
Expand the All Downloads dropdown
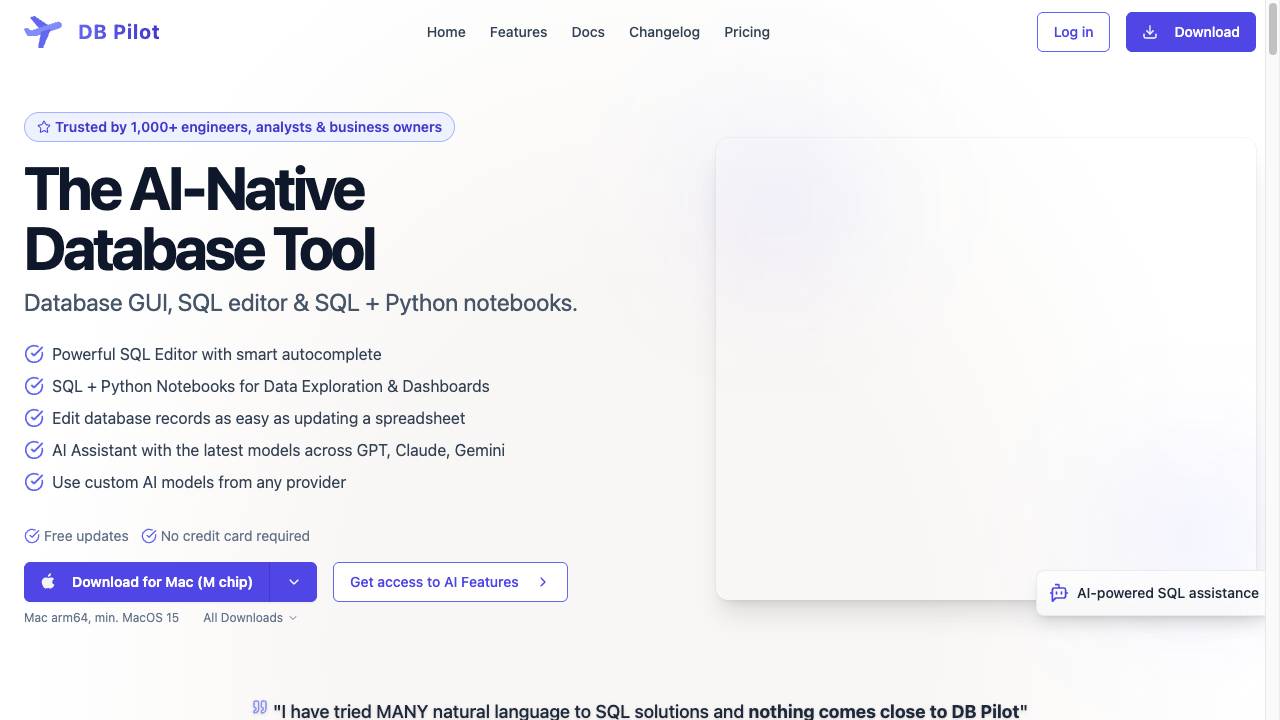click(x=250, y=618)
